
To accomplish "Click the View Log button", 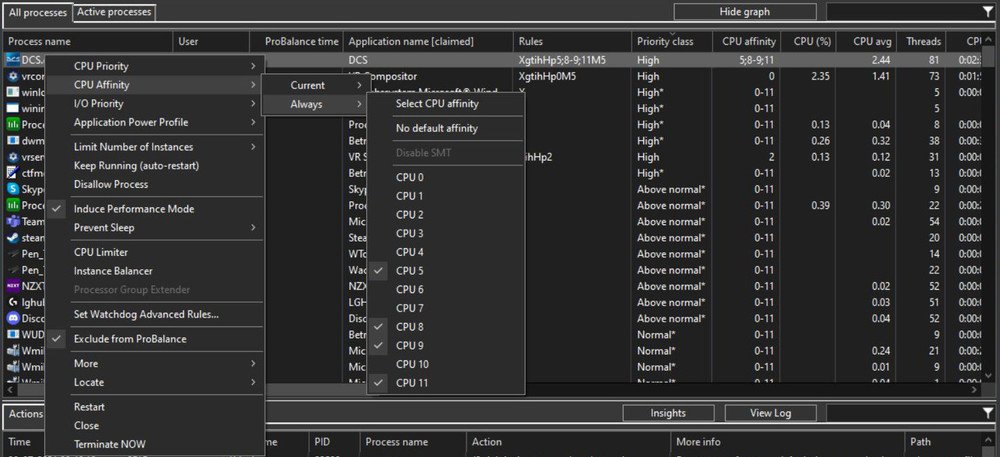I will (x=770, y=413).
